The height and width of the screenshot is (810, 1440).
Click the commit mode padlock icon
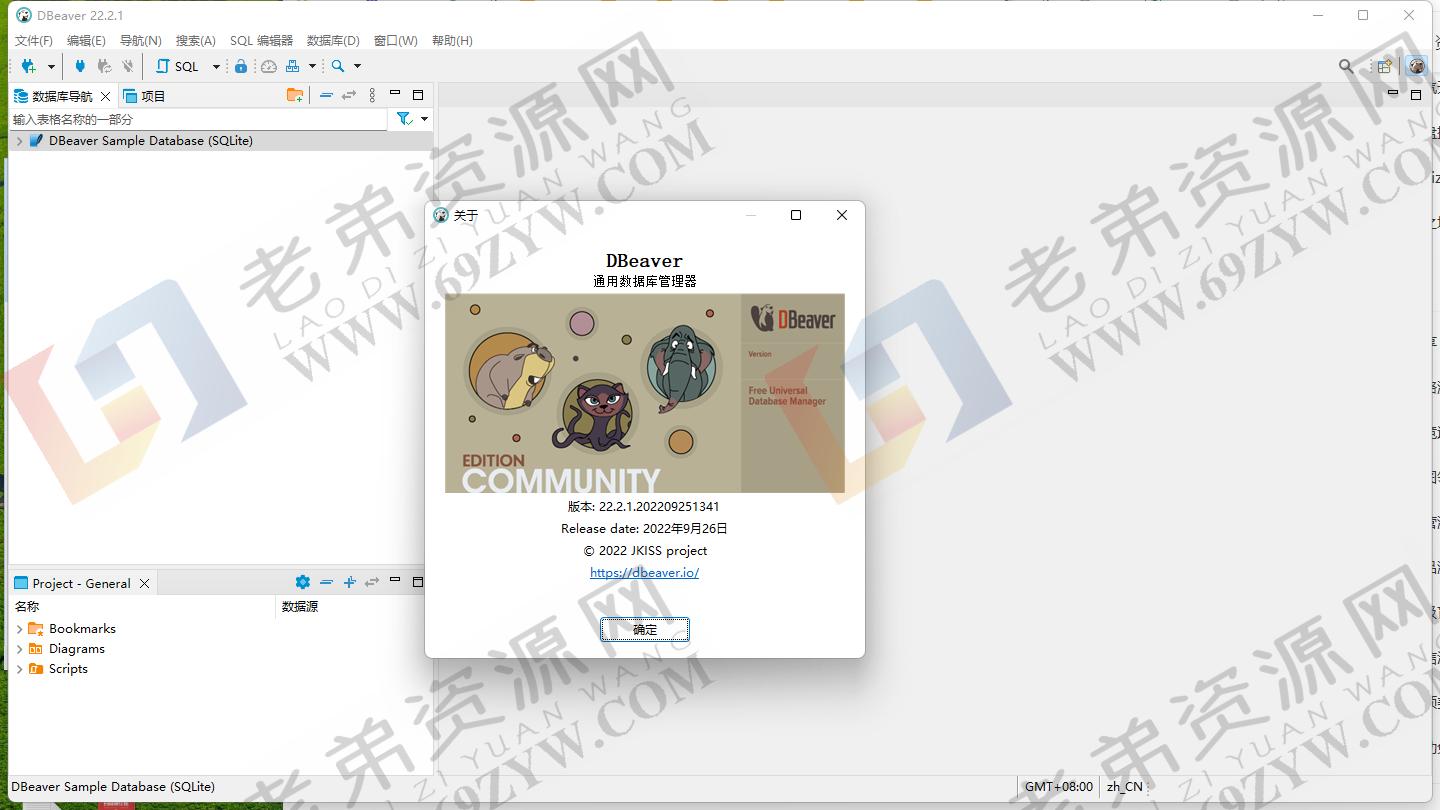(241, 66)
